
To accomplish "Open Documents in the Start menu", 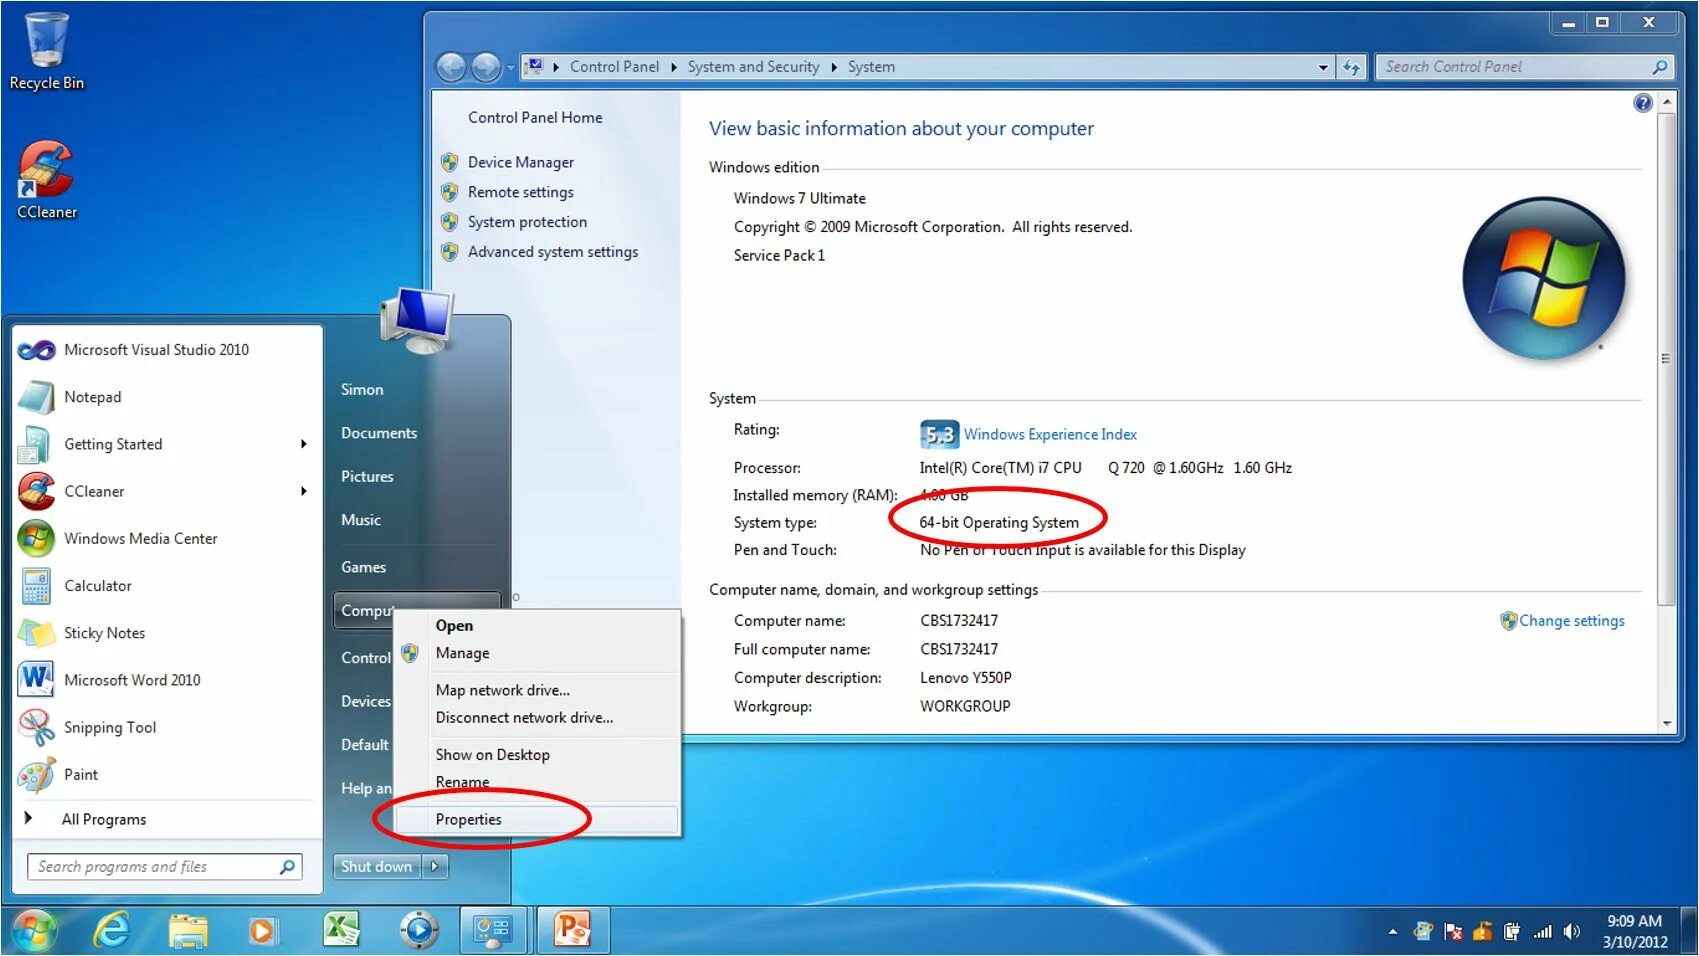I will 378,433.
